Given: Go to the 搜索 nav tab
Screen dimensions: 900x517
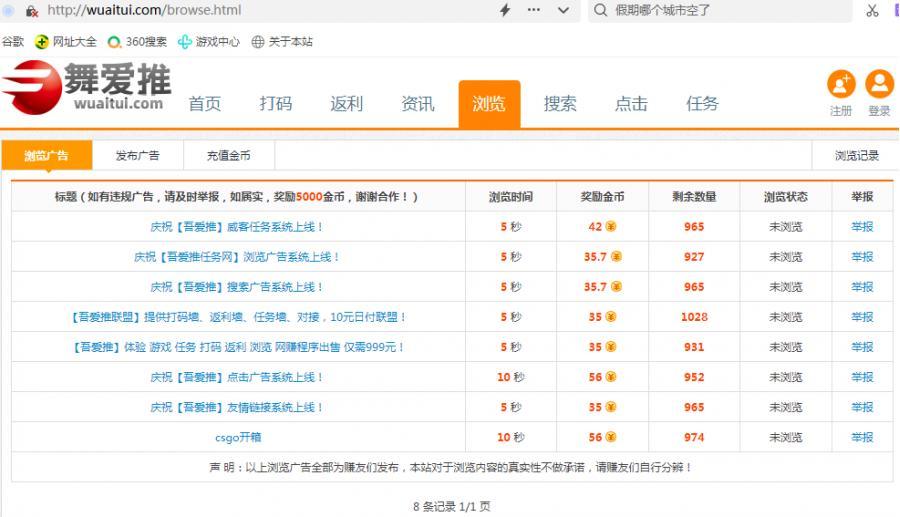Looking at the screenshot, I should pyautogui.click(x=560, y=103).
